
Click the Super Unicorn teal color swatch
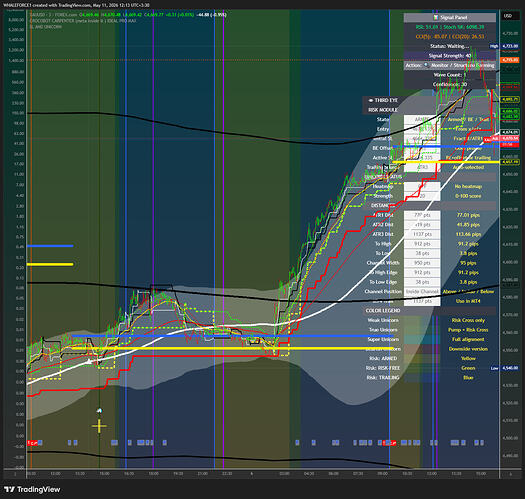(422, 339)
